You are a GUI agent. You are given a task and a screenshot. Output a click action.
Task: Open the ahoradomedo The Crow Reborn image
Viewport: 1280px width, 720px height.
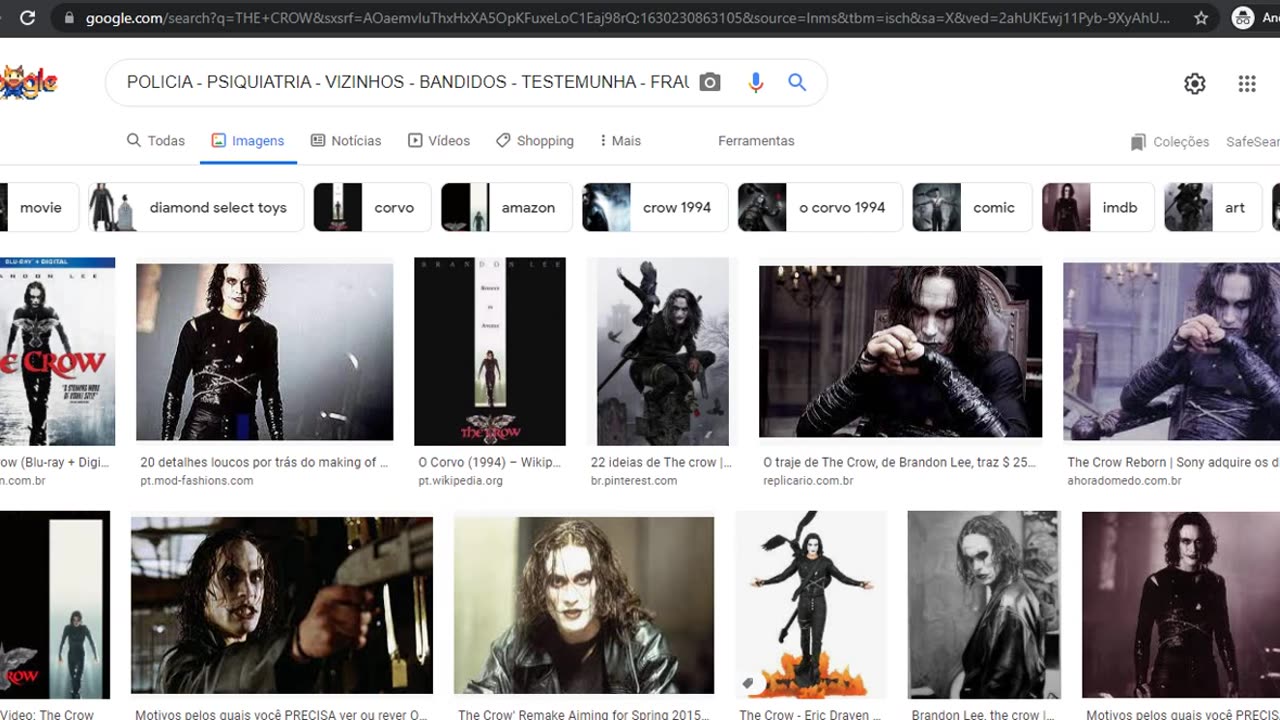[x=1171, y=351]
